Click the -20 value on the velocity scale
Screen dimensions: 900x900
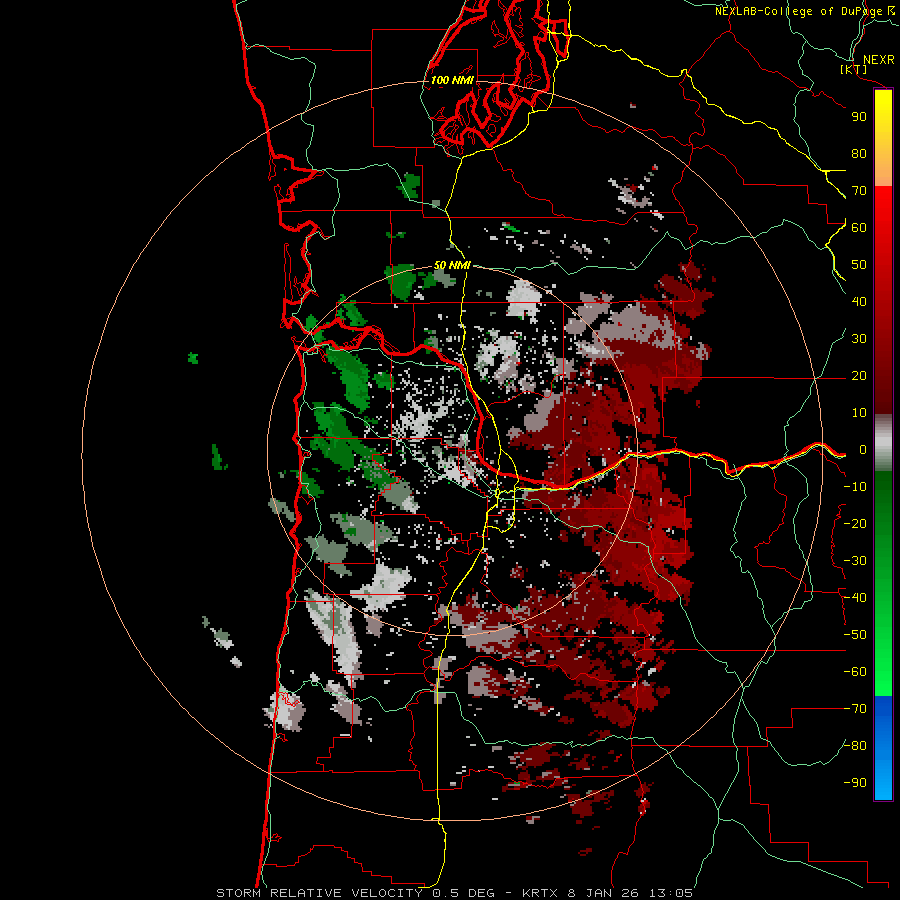click(x=855, y=523)
